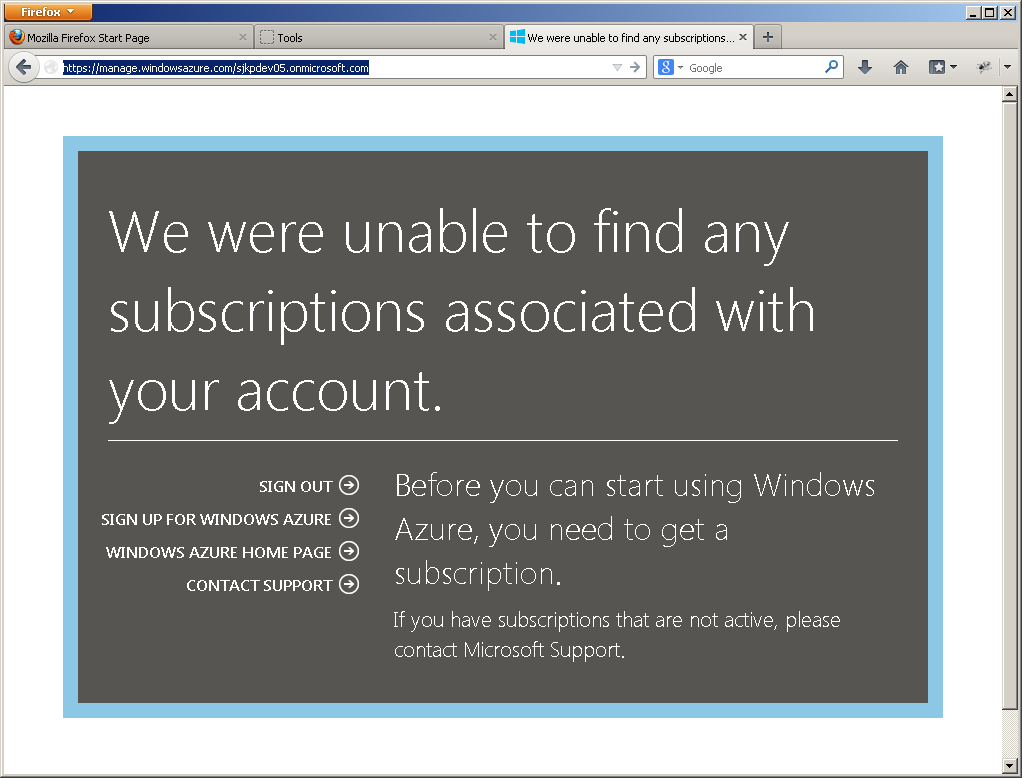Open the orange Firefox menu dropdown
This screenshot has width=1022, height=778.
pyautogui.click(x=47, y=12)
